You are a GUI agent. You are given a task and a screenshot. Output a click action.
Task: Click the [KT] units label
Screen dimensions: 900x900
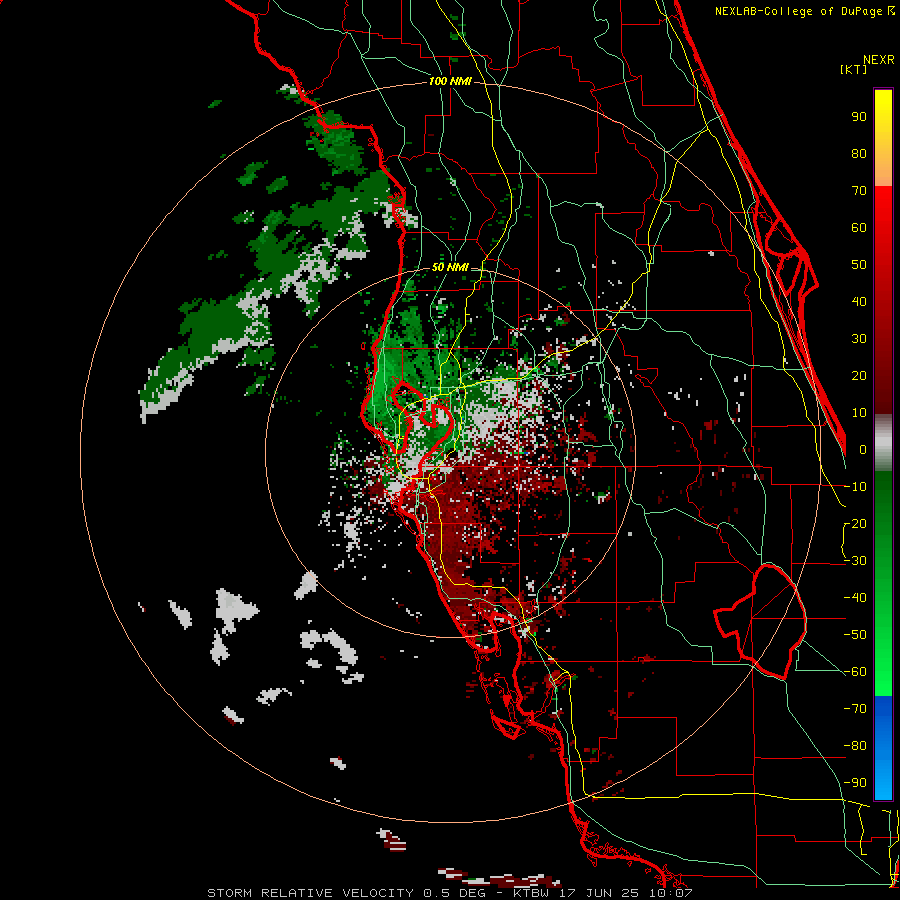click(853, 69)
